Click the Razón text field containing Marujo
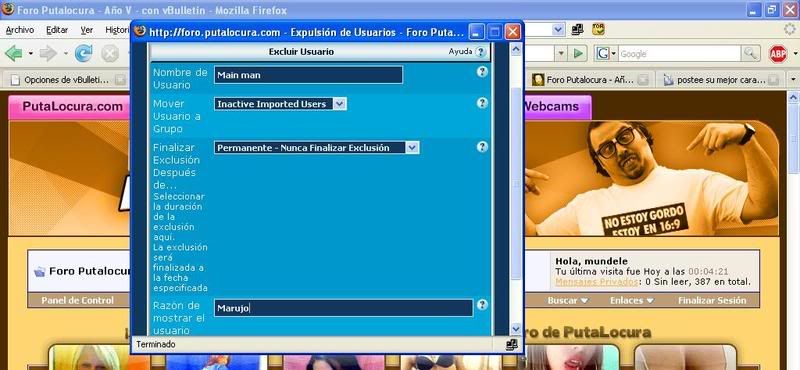Image resolution: width=800 pixels, height=370 pixels. (x=343, y=308)
